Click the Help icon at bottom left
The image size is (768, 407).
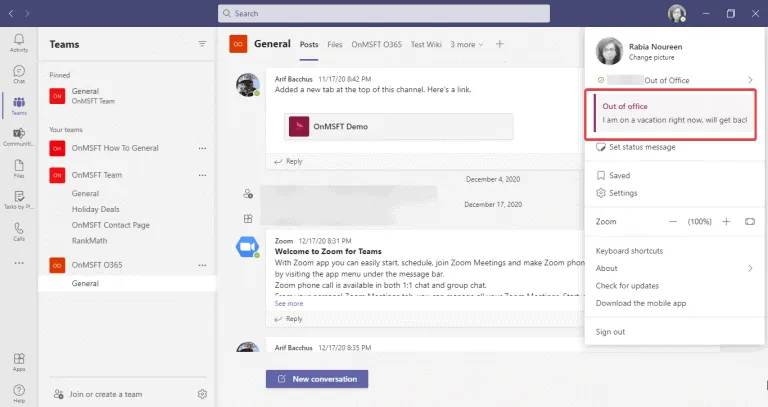18,391
